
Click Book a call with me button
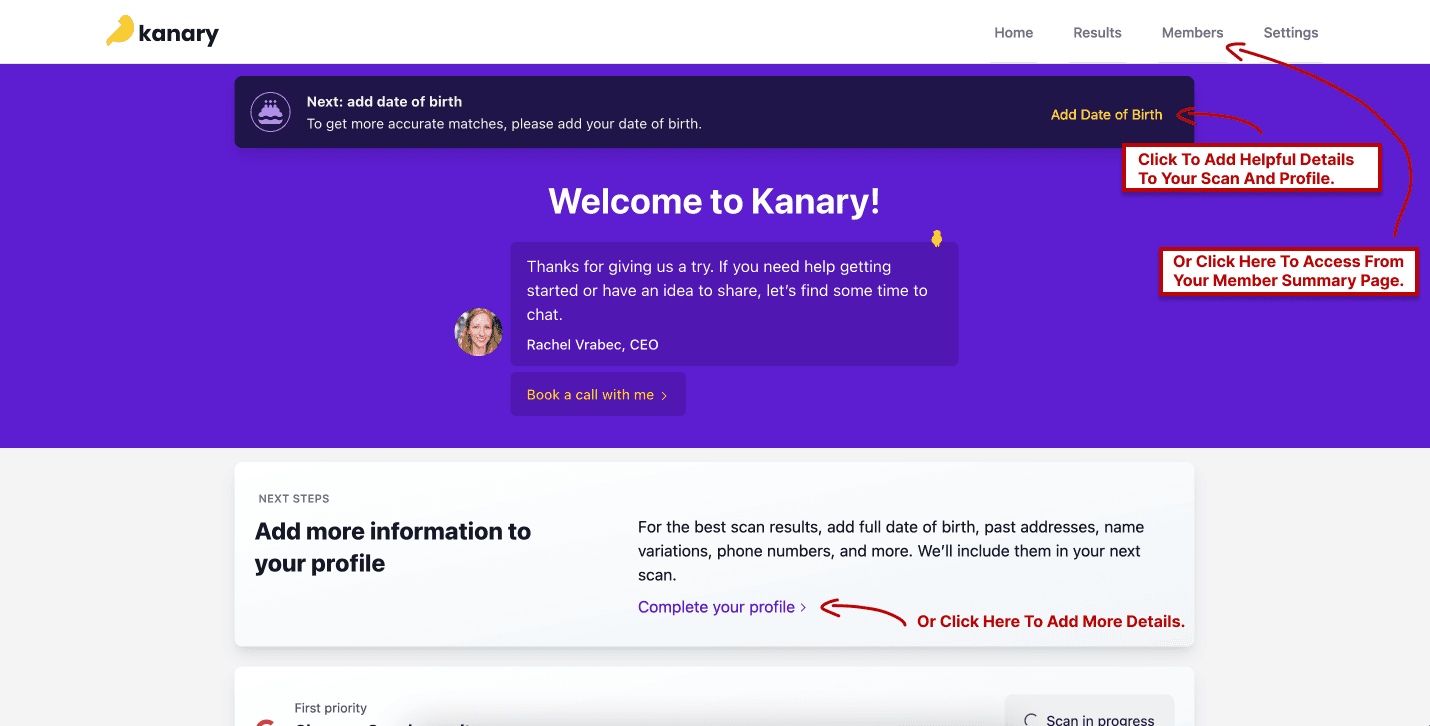[598, 395]
